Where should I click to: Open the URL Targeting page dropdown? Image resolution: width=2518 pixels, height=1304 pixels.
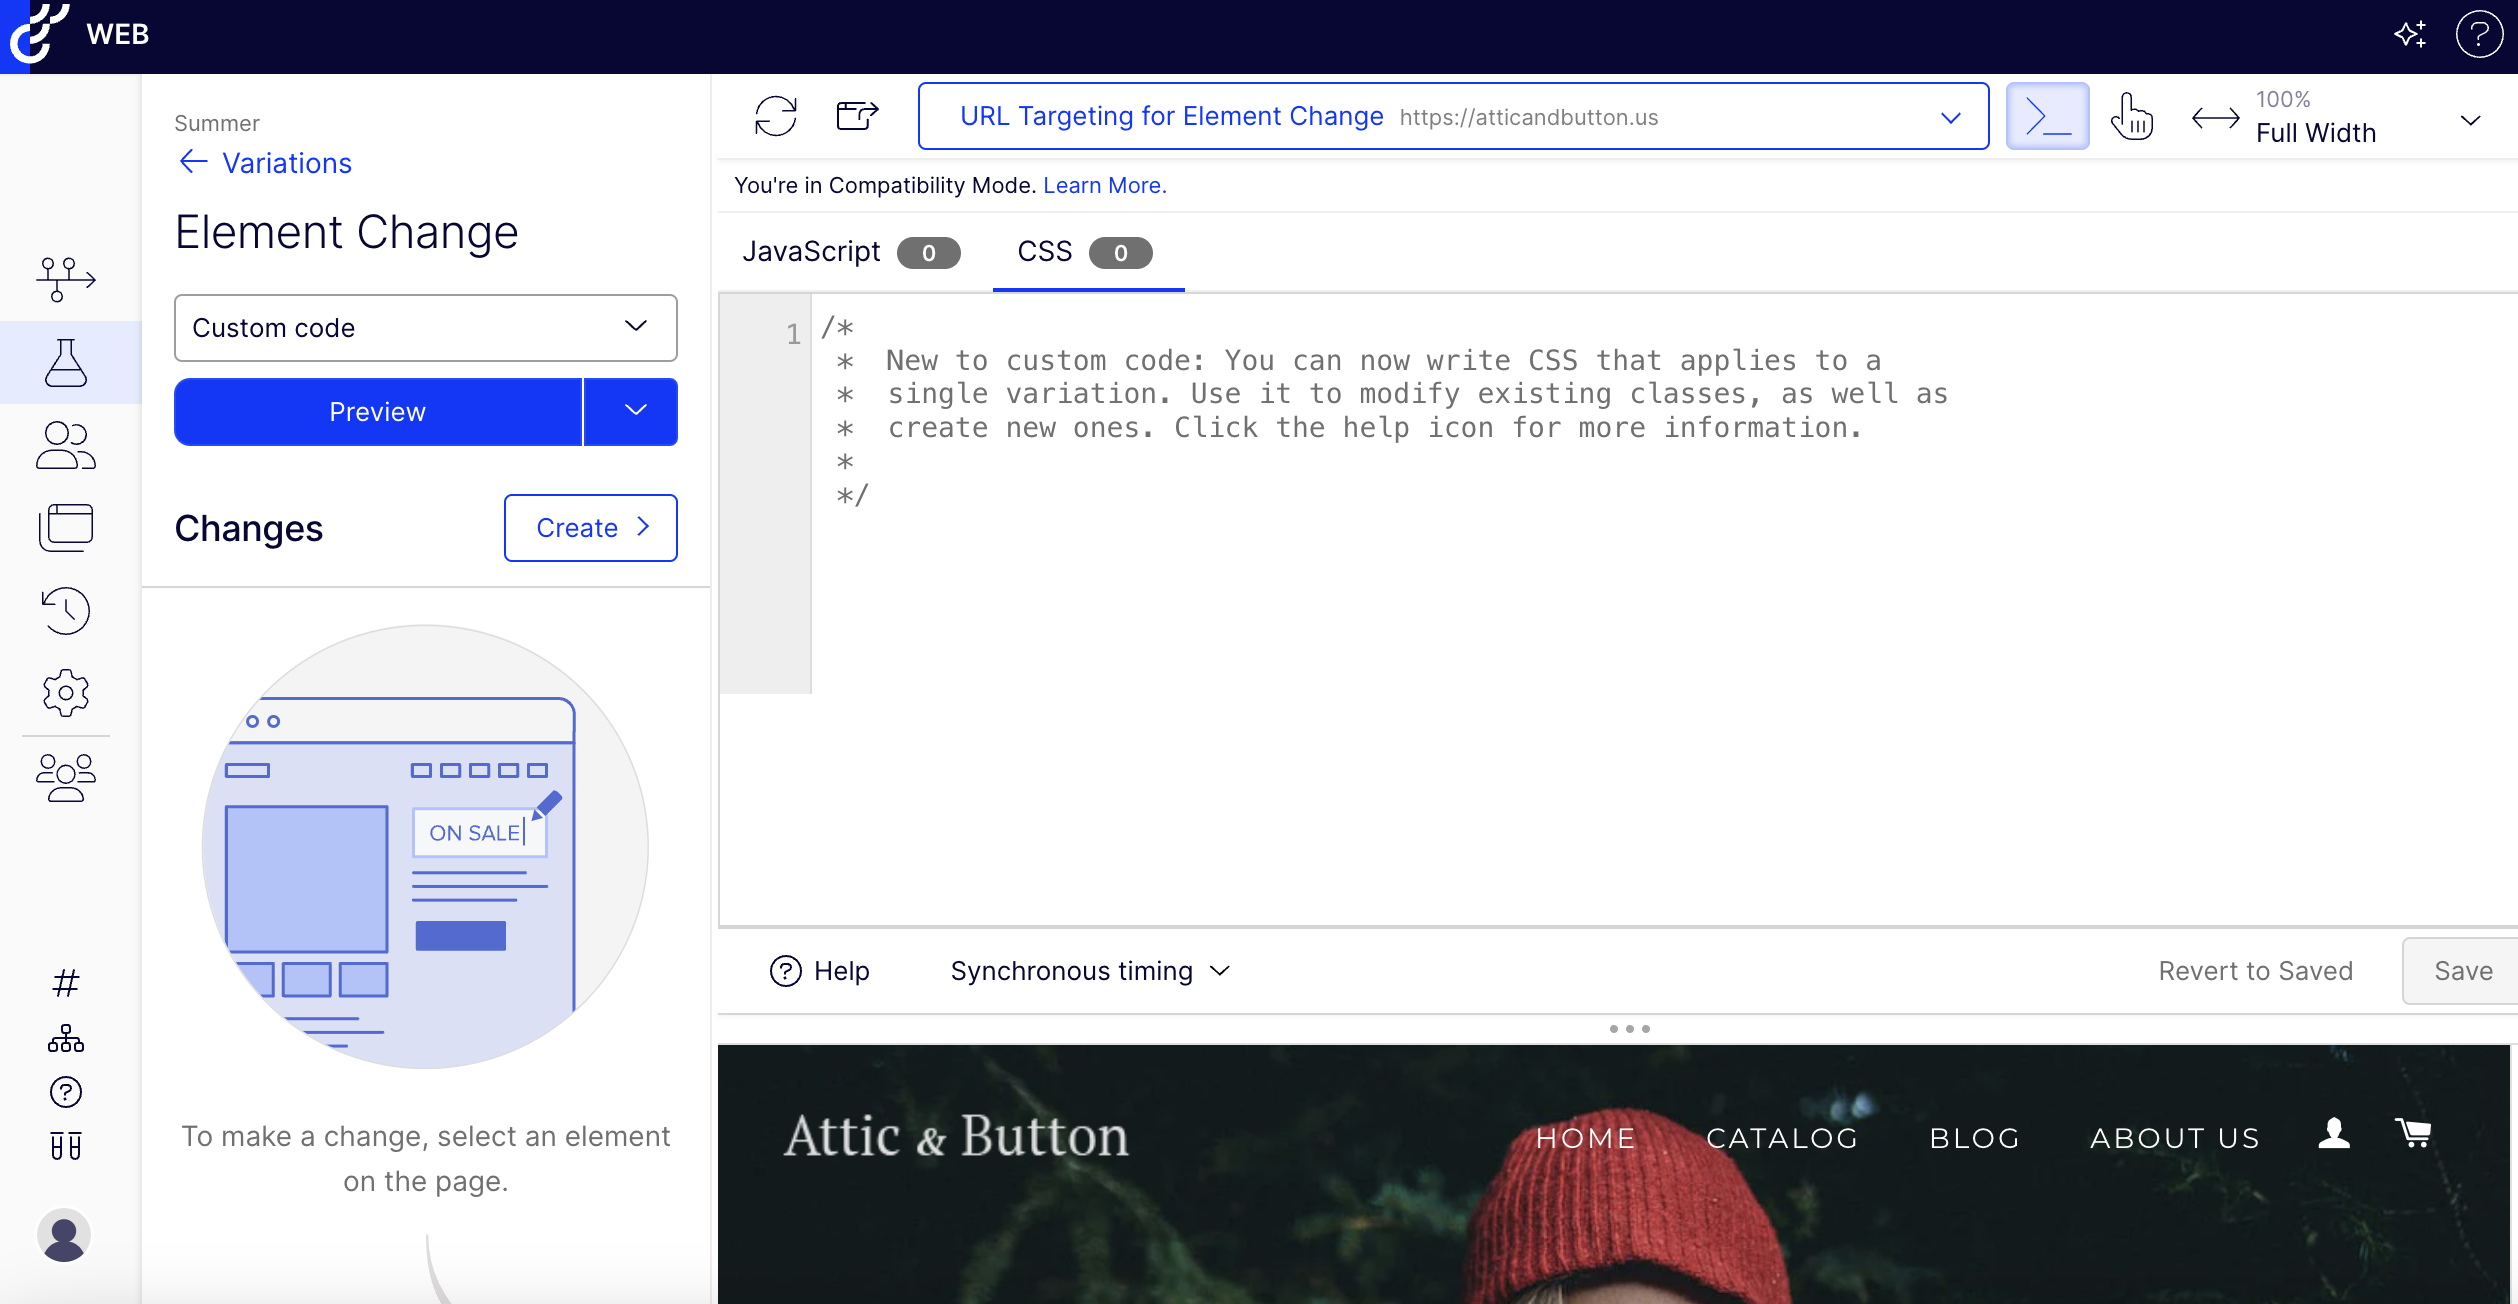point(1950,117)
